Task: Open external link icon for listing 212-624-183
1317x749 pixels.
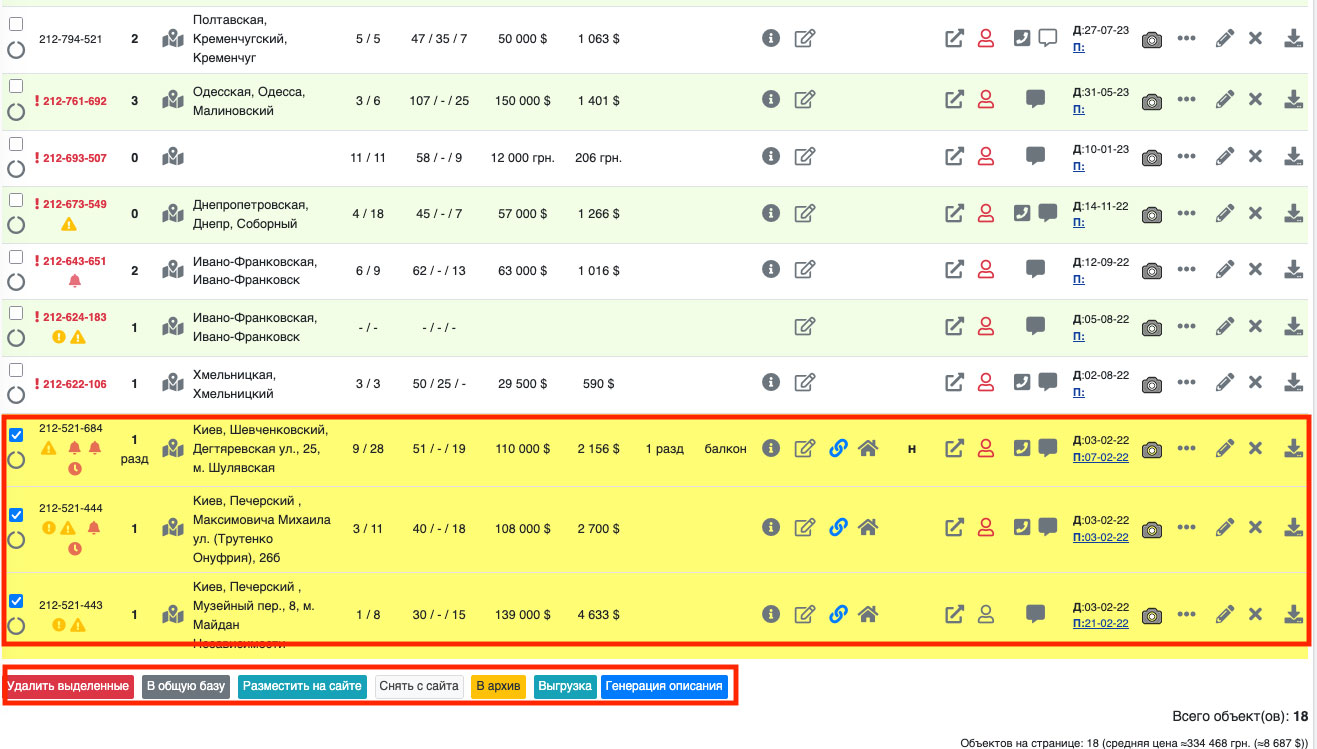Action: 955,326
